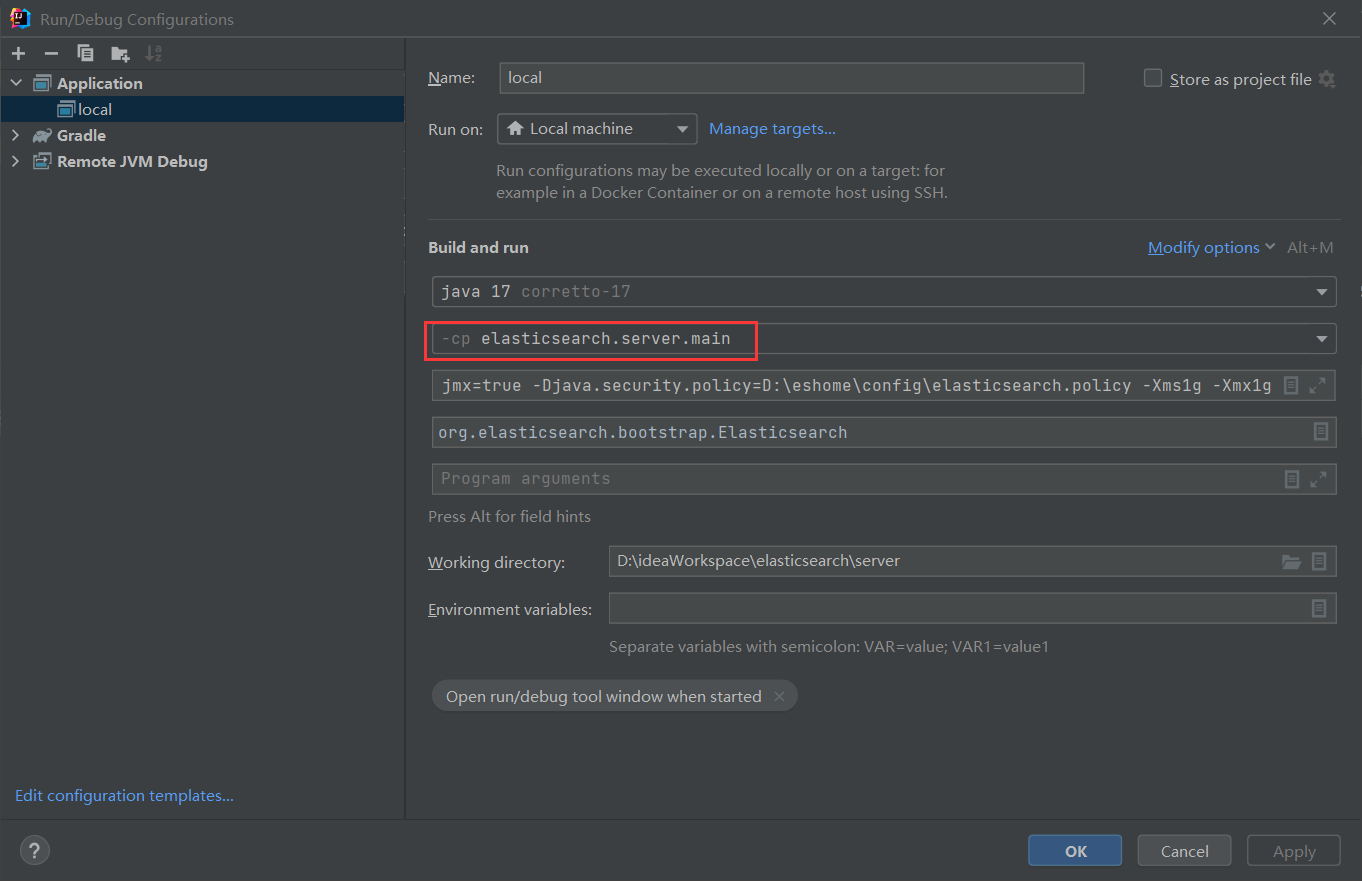Expand the Gradle tree node

(15, 135)
